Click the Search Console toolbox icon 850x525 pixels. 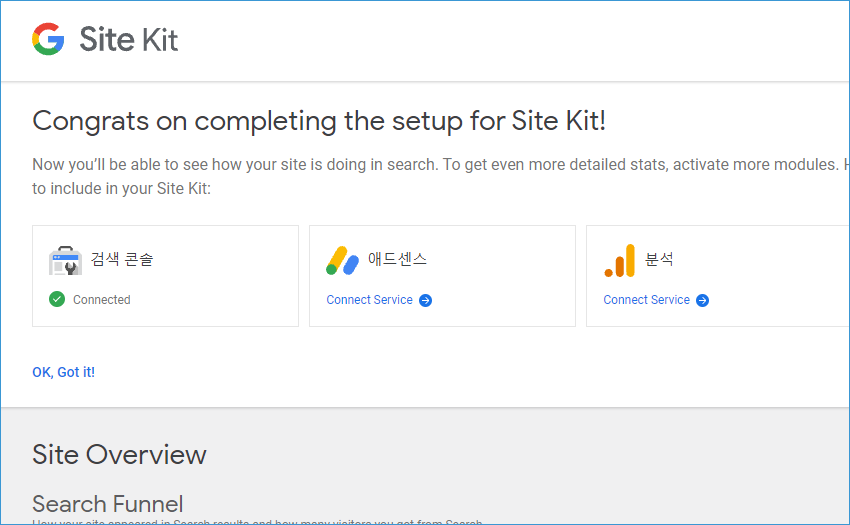(x=65, y=261)
